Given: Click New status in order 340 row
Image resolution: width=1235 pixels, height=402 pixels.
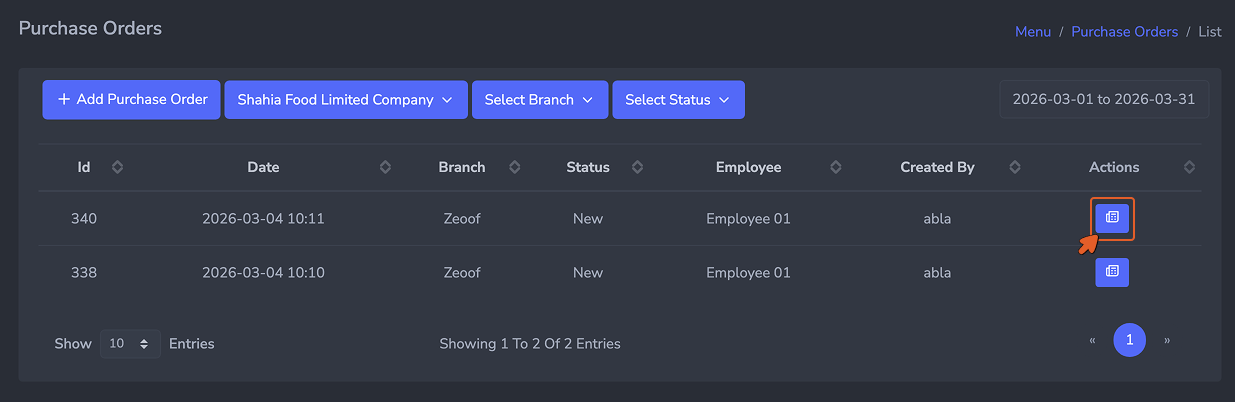Looking at the screenshot, I should coord(588,218).
